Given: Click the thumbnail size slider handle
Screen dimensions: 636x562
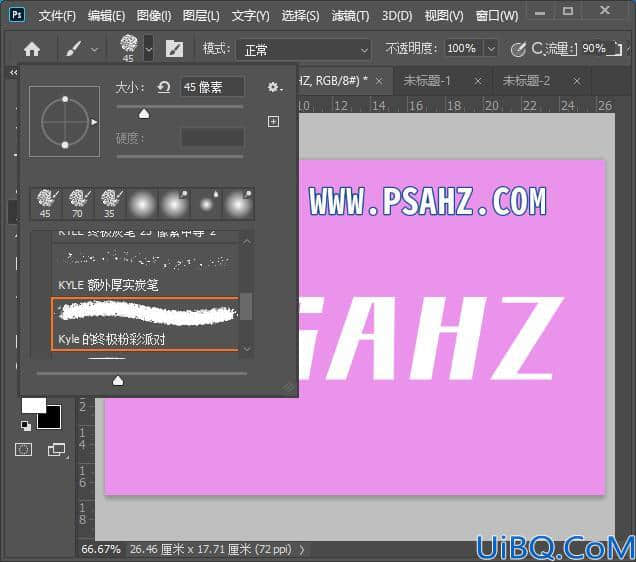Looking at the screenshot, I should (x=118, y=380).
